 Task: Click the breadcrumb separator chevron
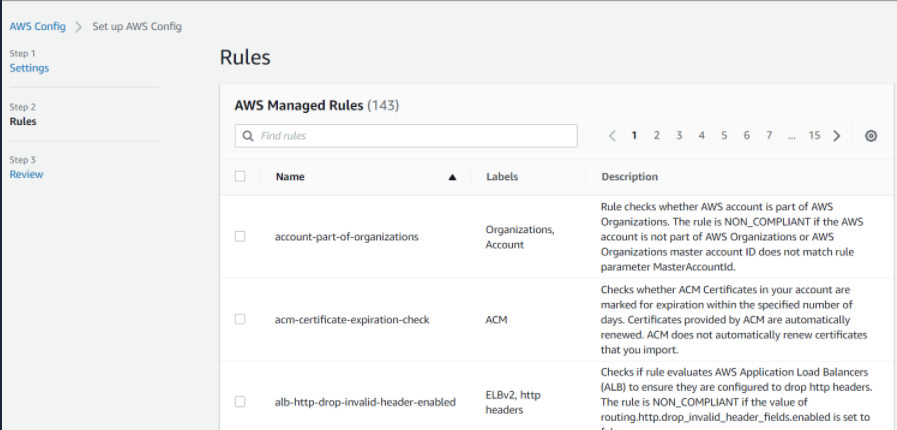(x=79, y=27)
